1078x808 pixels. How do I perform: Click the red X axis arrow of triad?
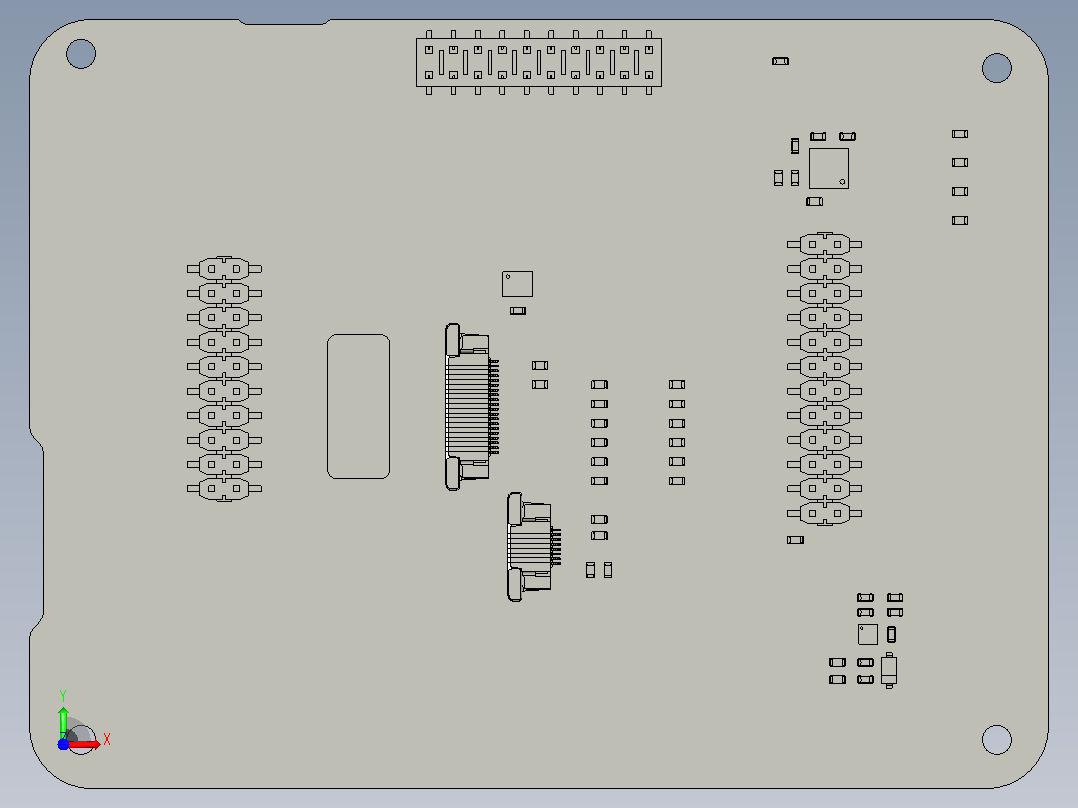pyautogui.click(x=86, y=744)
